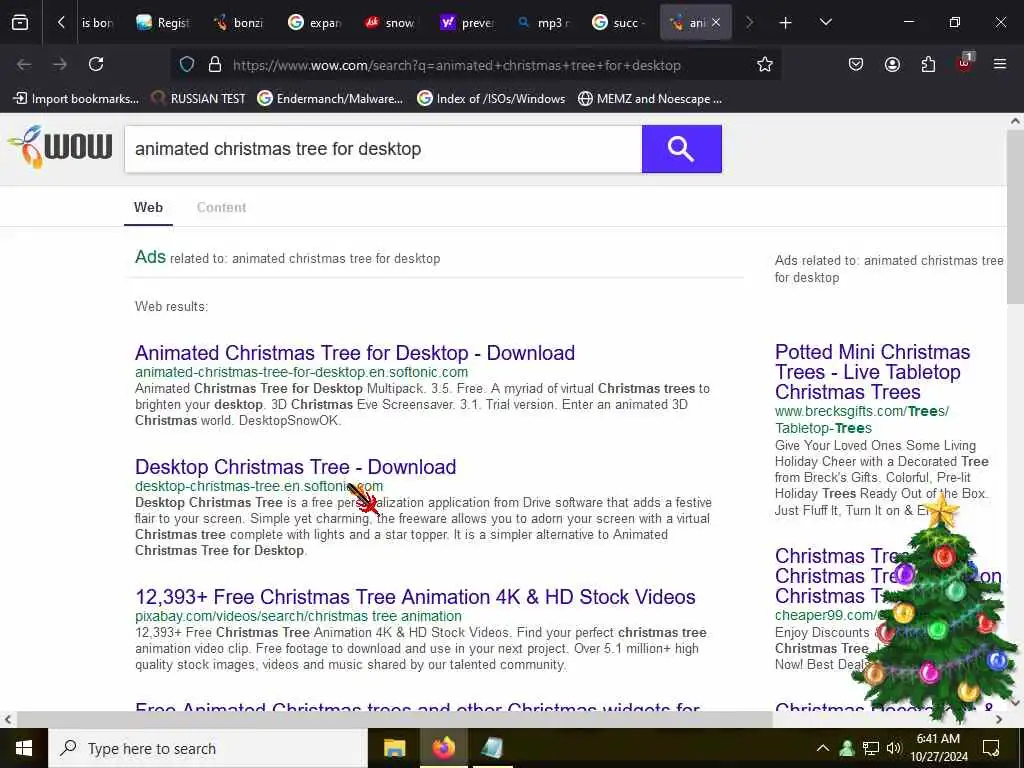
Task: Click the Christmas tree system tray icon
Action: [847, 748]
